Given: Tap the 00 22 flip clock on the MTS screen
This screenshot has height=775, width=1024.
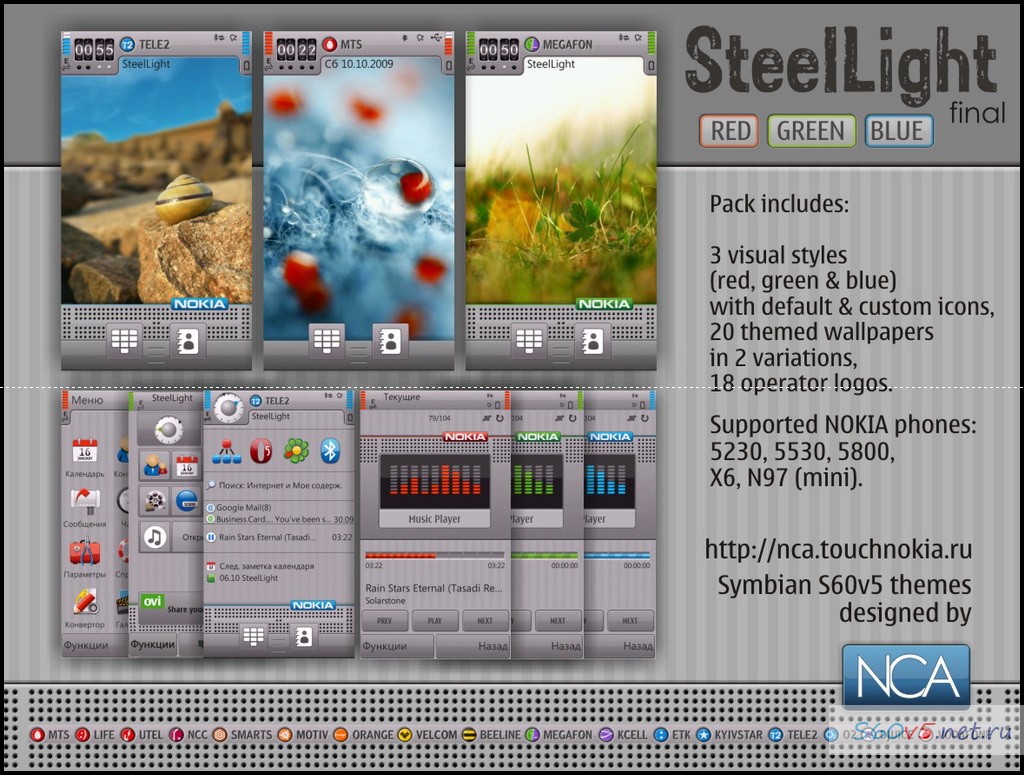Looking at the screenshot, I should point(296,50).
